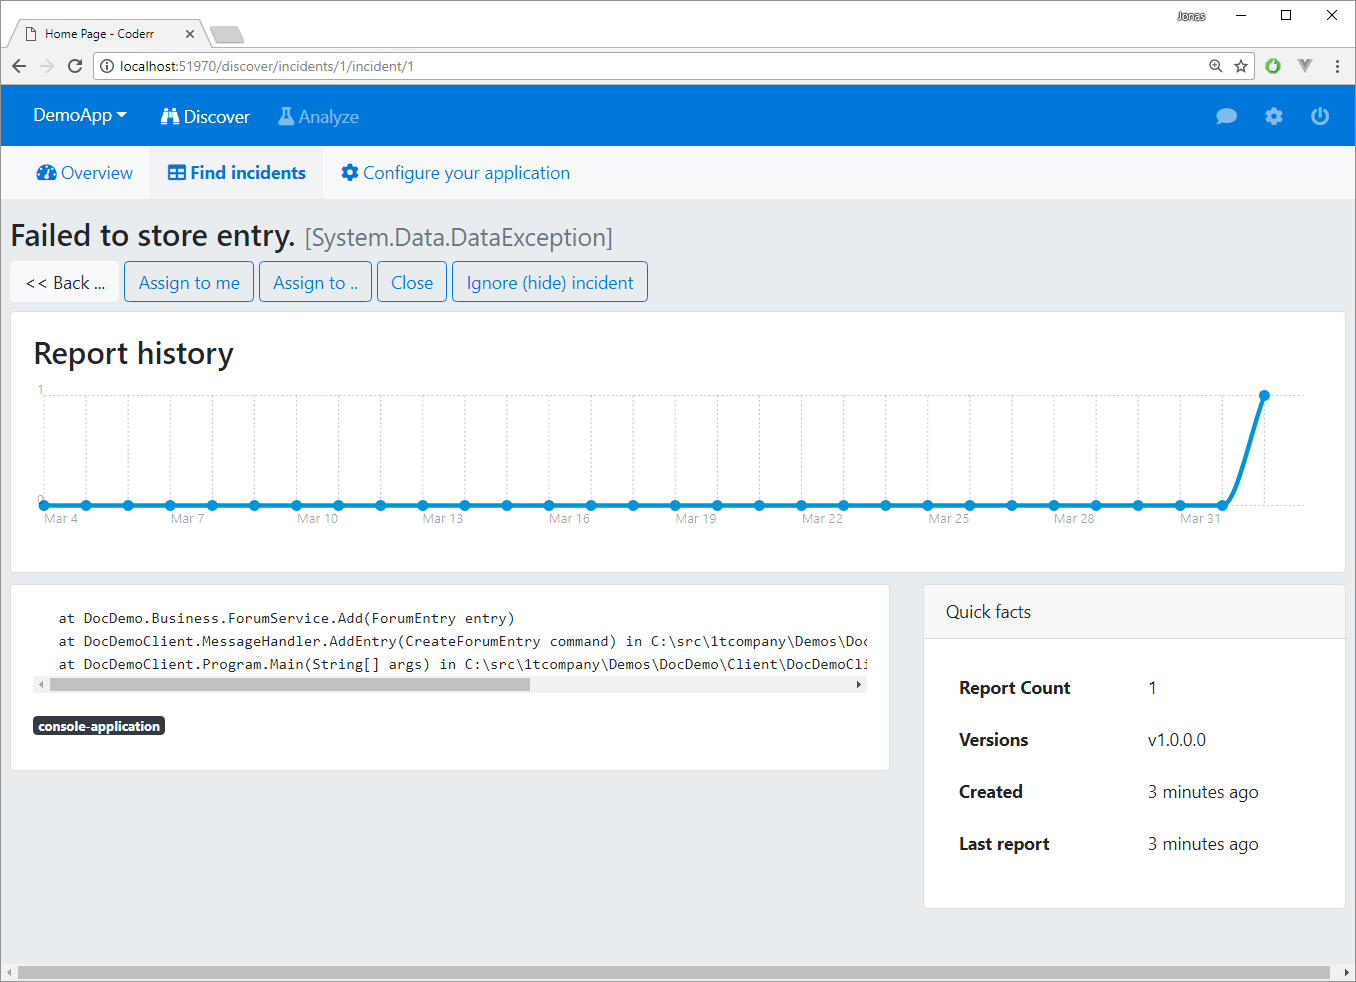This screenshot has width=1356, height=982.
Task: Open Configure your application
Action: (455, 173)
